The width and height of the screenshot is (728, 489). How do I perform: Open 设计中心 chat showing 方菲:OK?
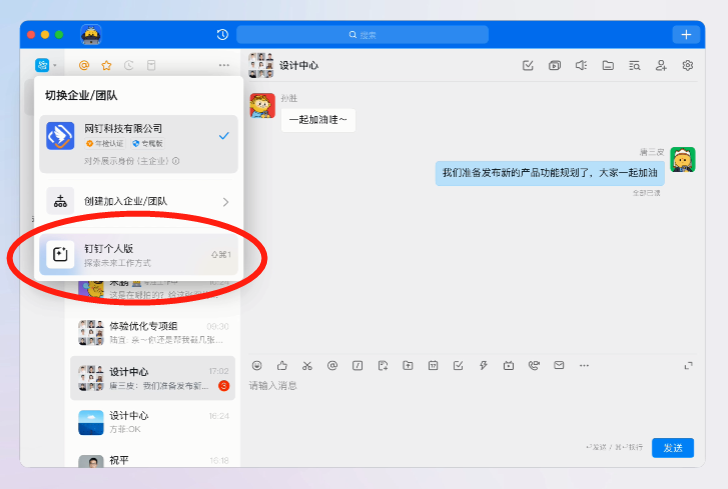tap(153, 422)
